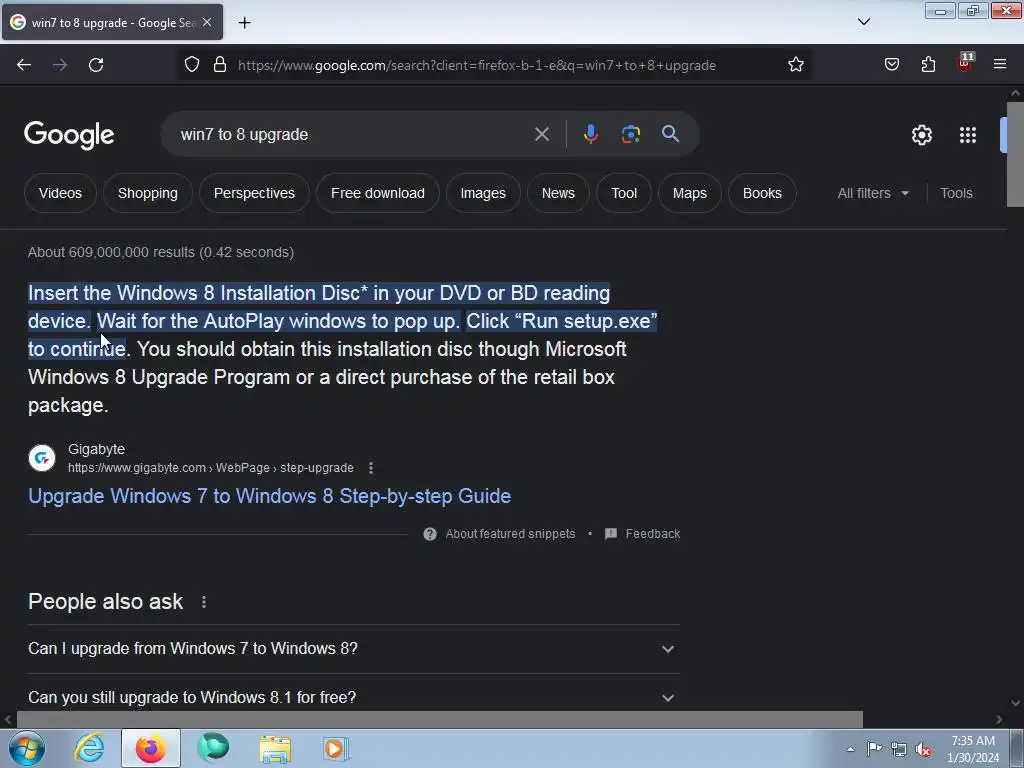The image size is (1024, 768).
Task: Clear the search box with the X icon
Action: (542, 135)
